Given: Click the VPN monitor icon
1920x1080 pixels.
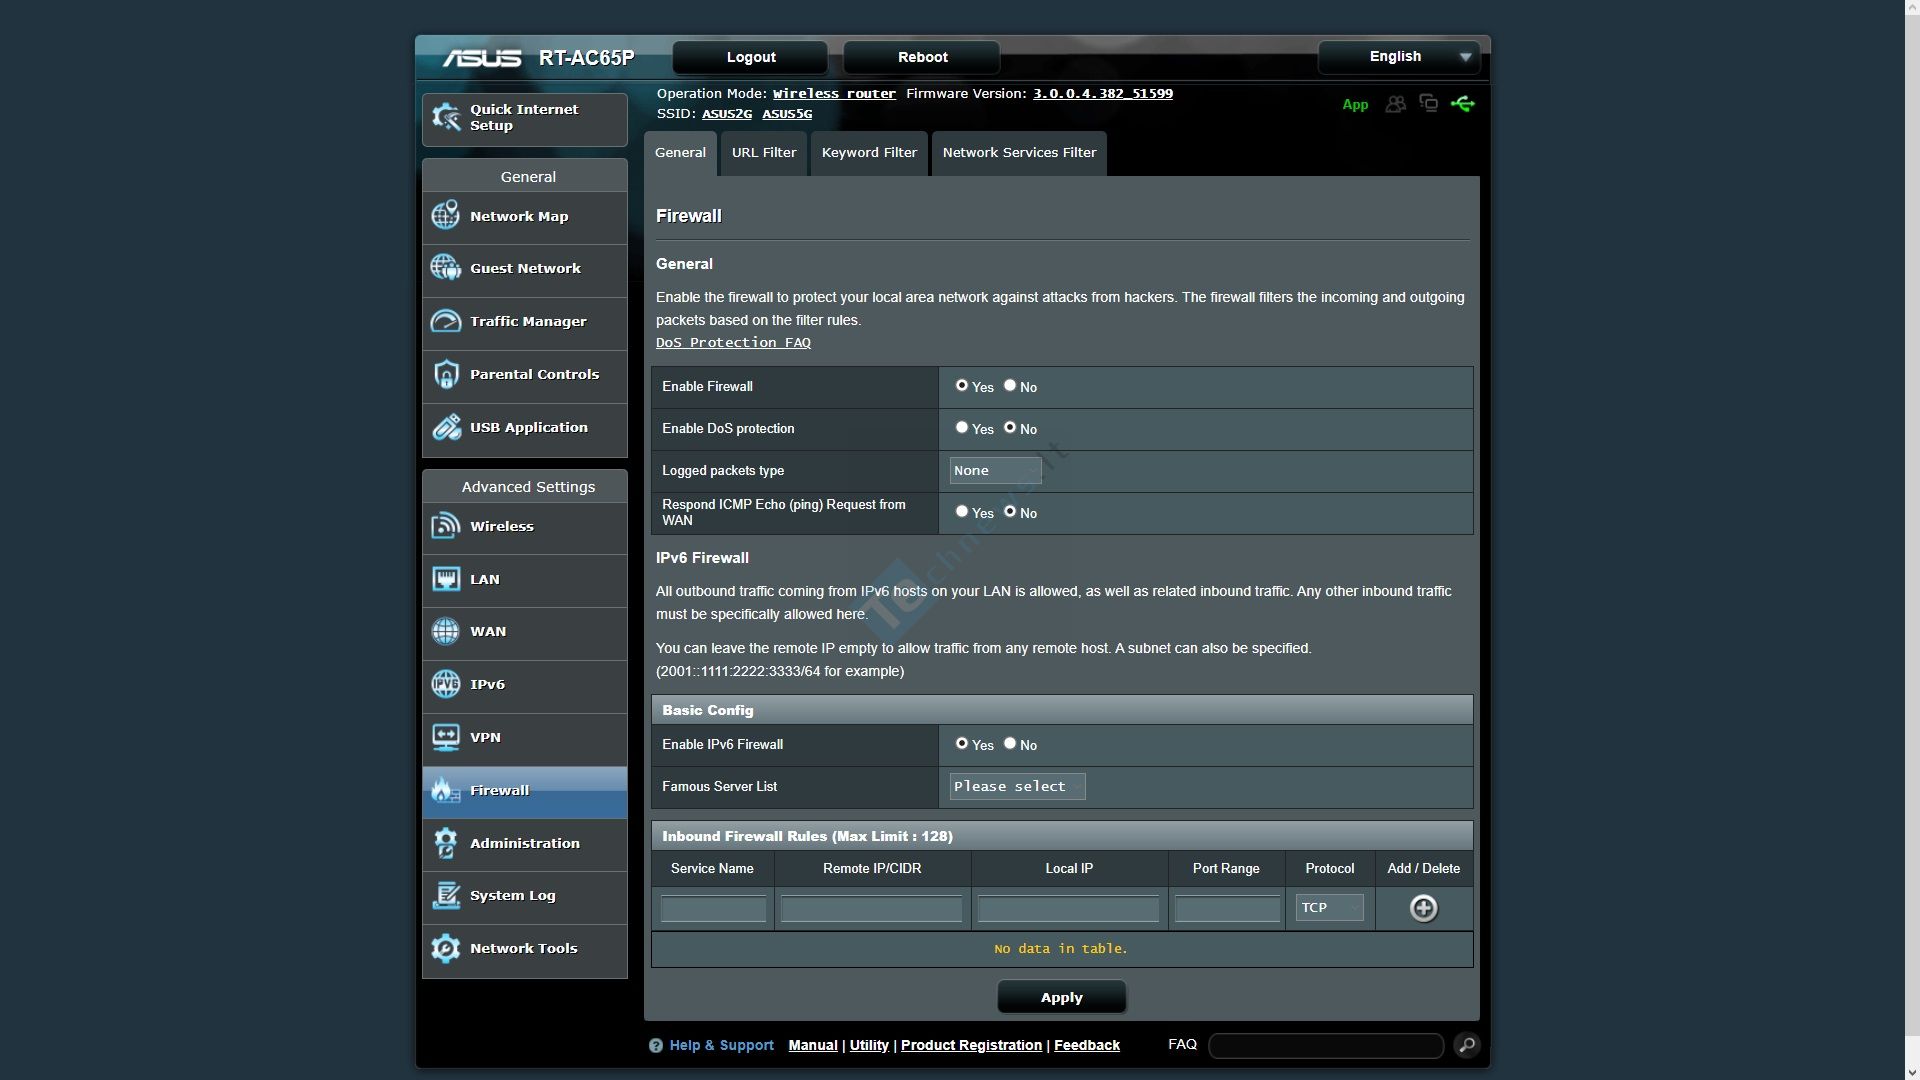Looking at the screenshot, I should [x=446, y=737].
